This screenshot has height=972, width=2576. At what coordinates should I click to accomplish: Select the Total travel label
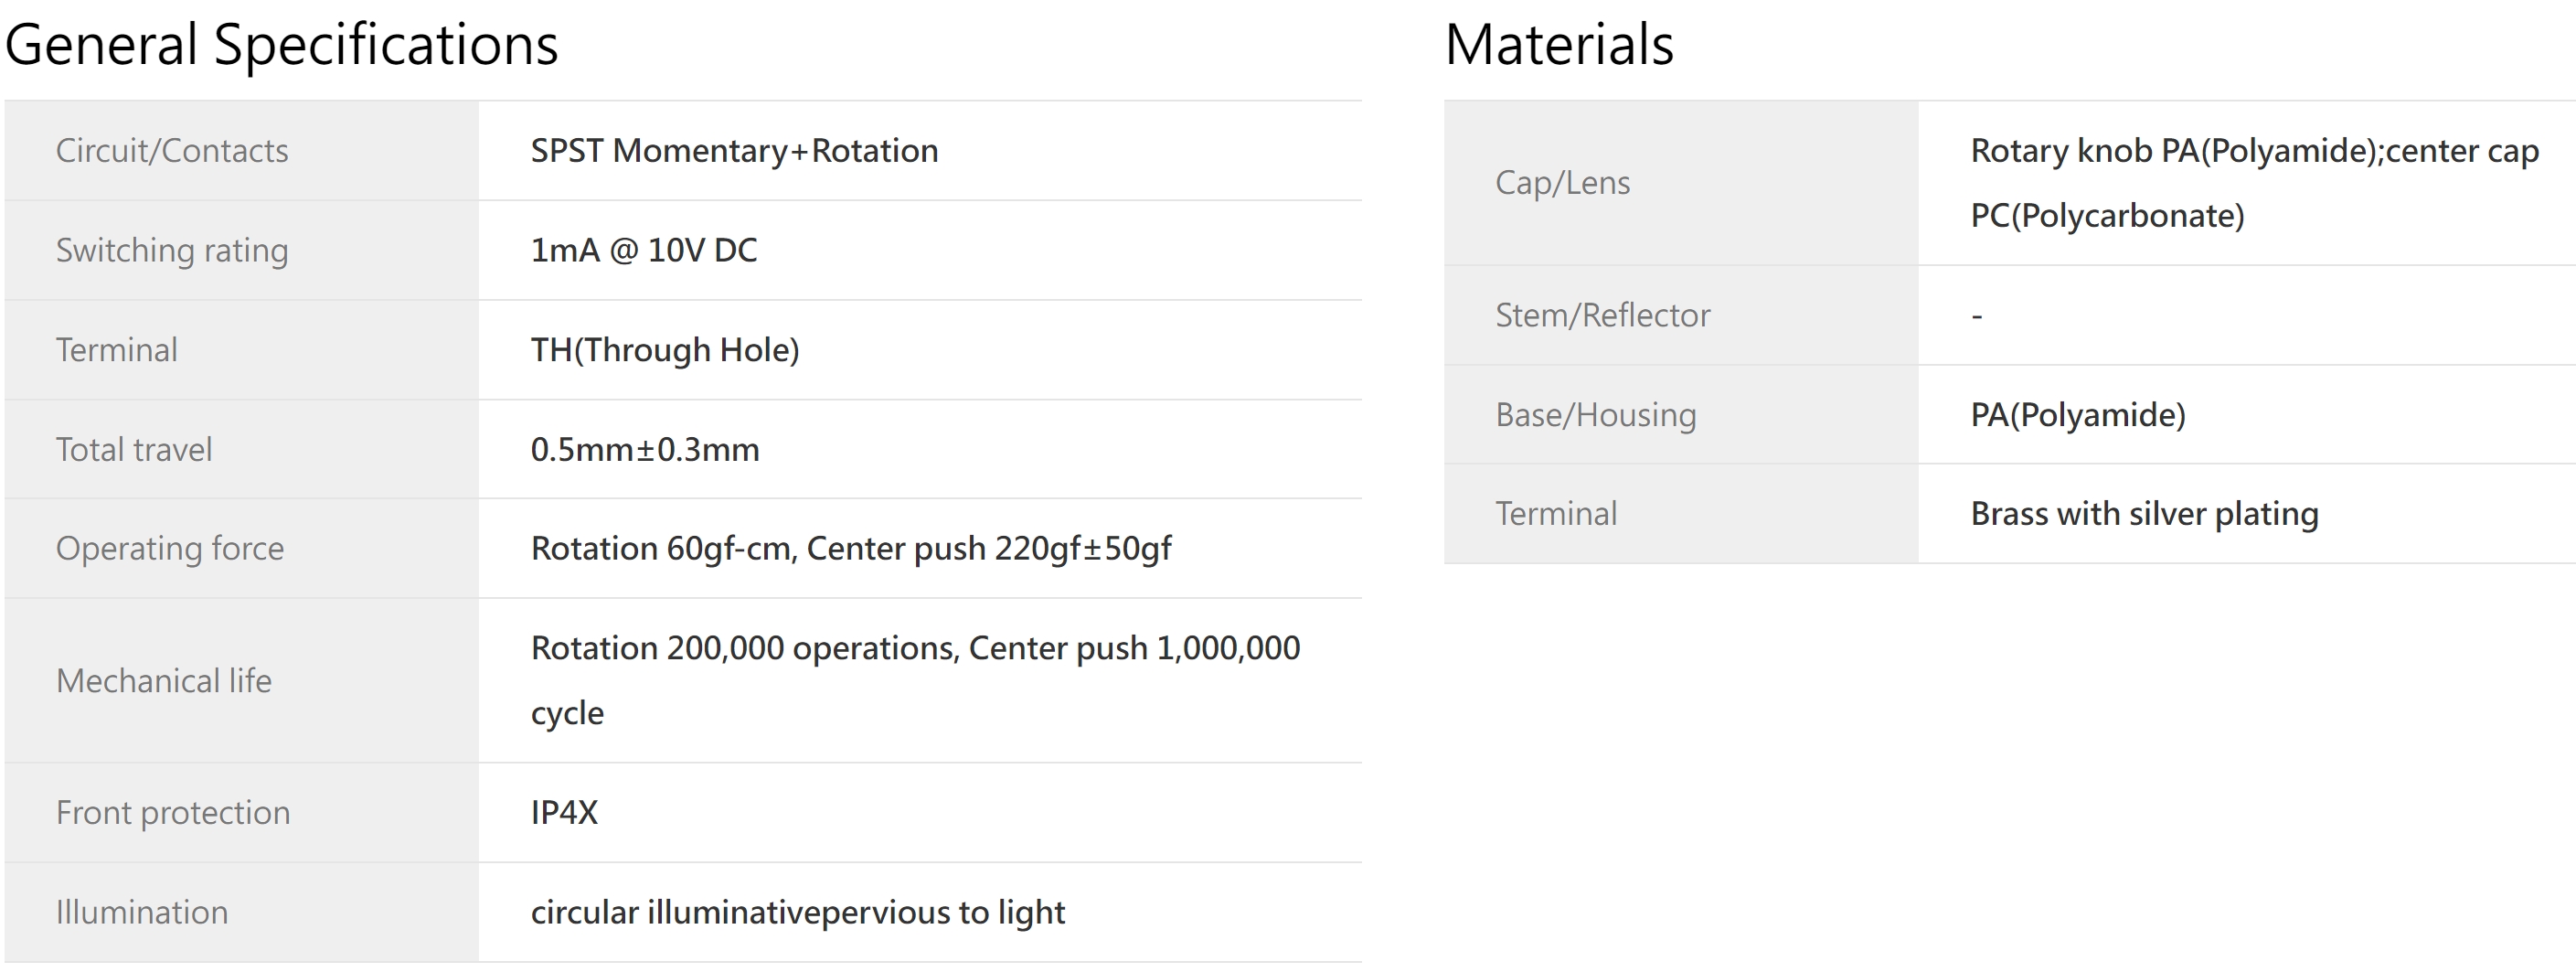tap(134, 449)
